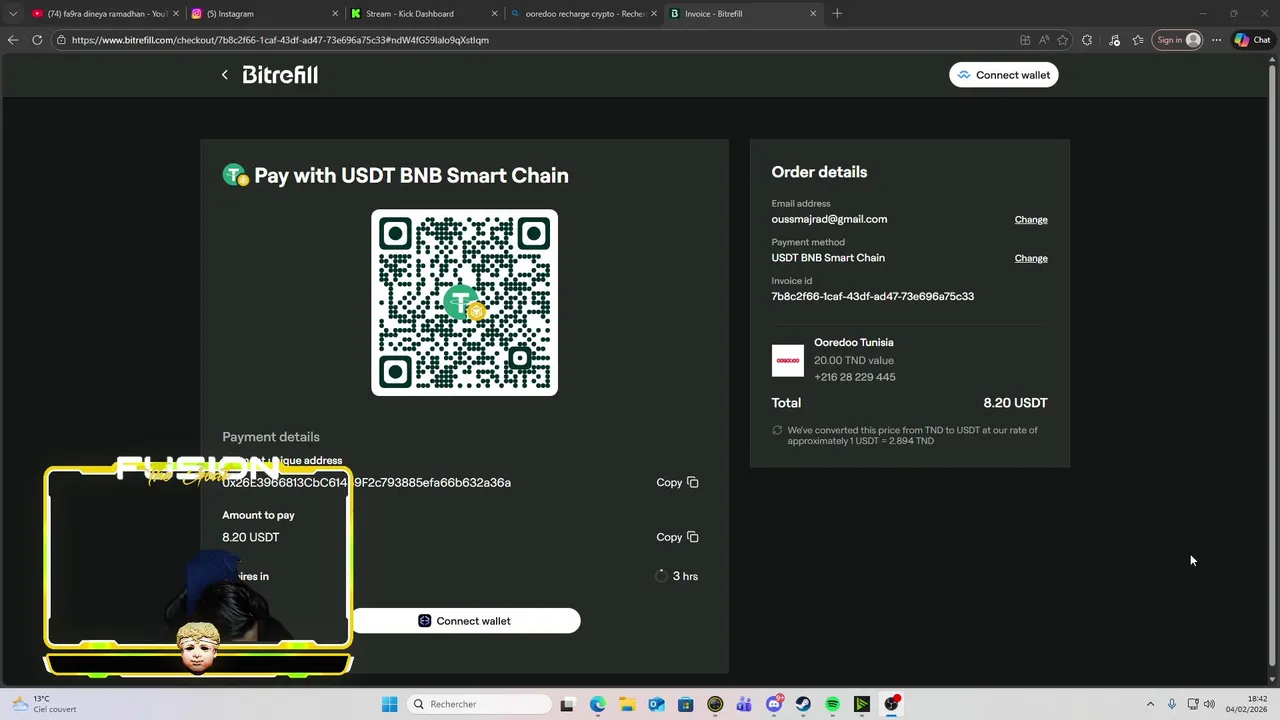
Task: Click the USDT BNB coin icon in heading
Action: tap(236, 175)
